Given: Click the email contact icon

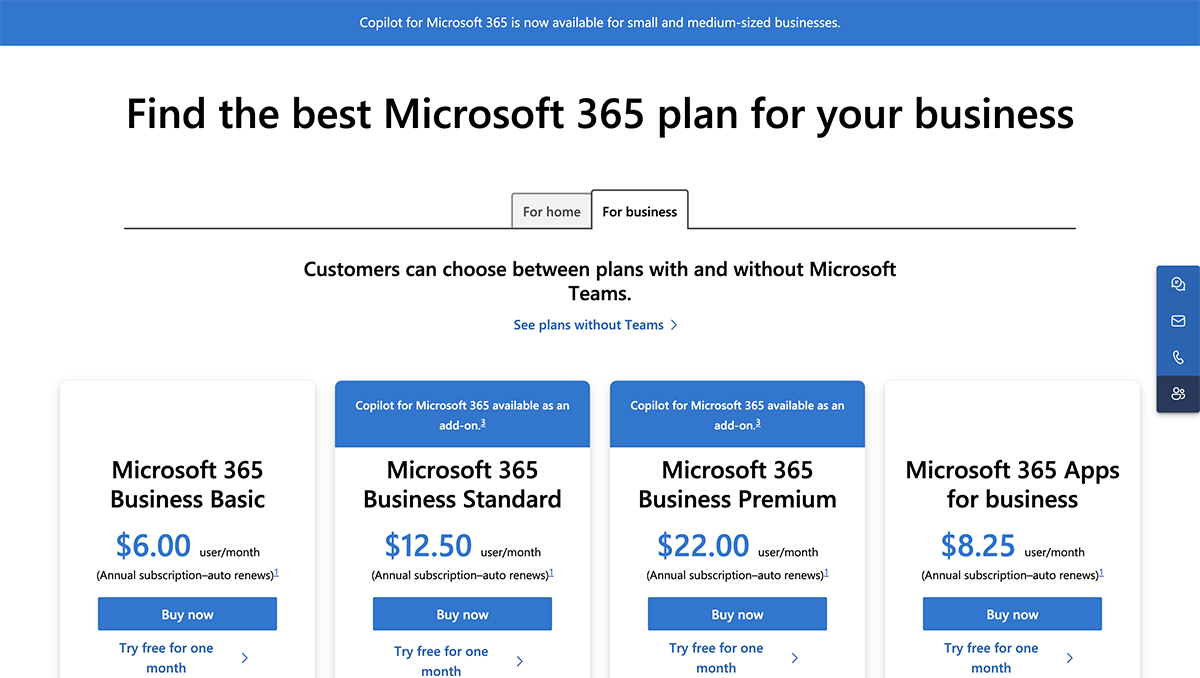Looking at the screenshot, I should [x=1177, y=320].
